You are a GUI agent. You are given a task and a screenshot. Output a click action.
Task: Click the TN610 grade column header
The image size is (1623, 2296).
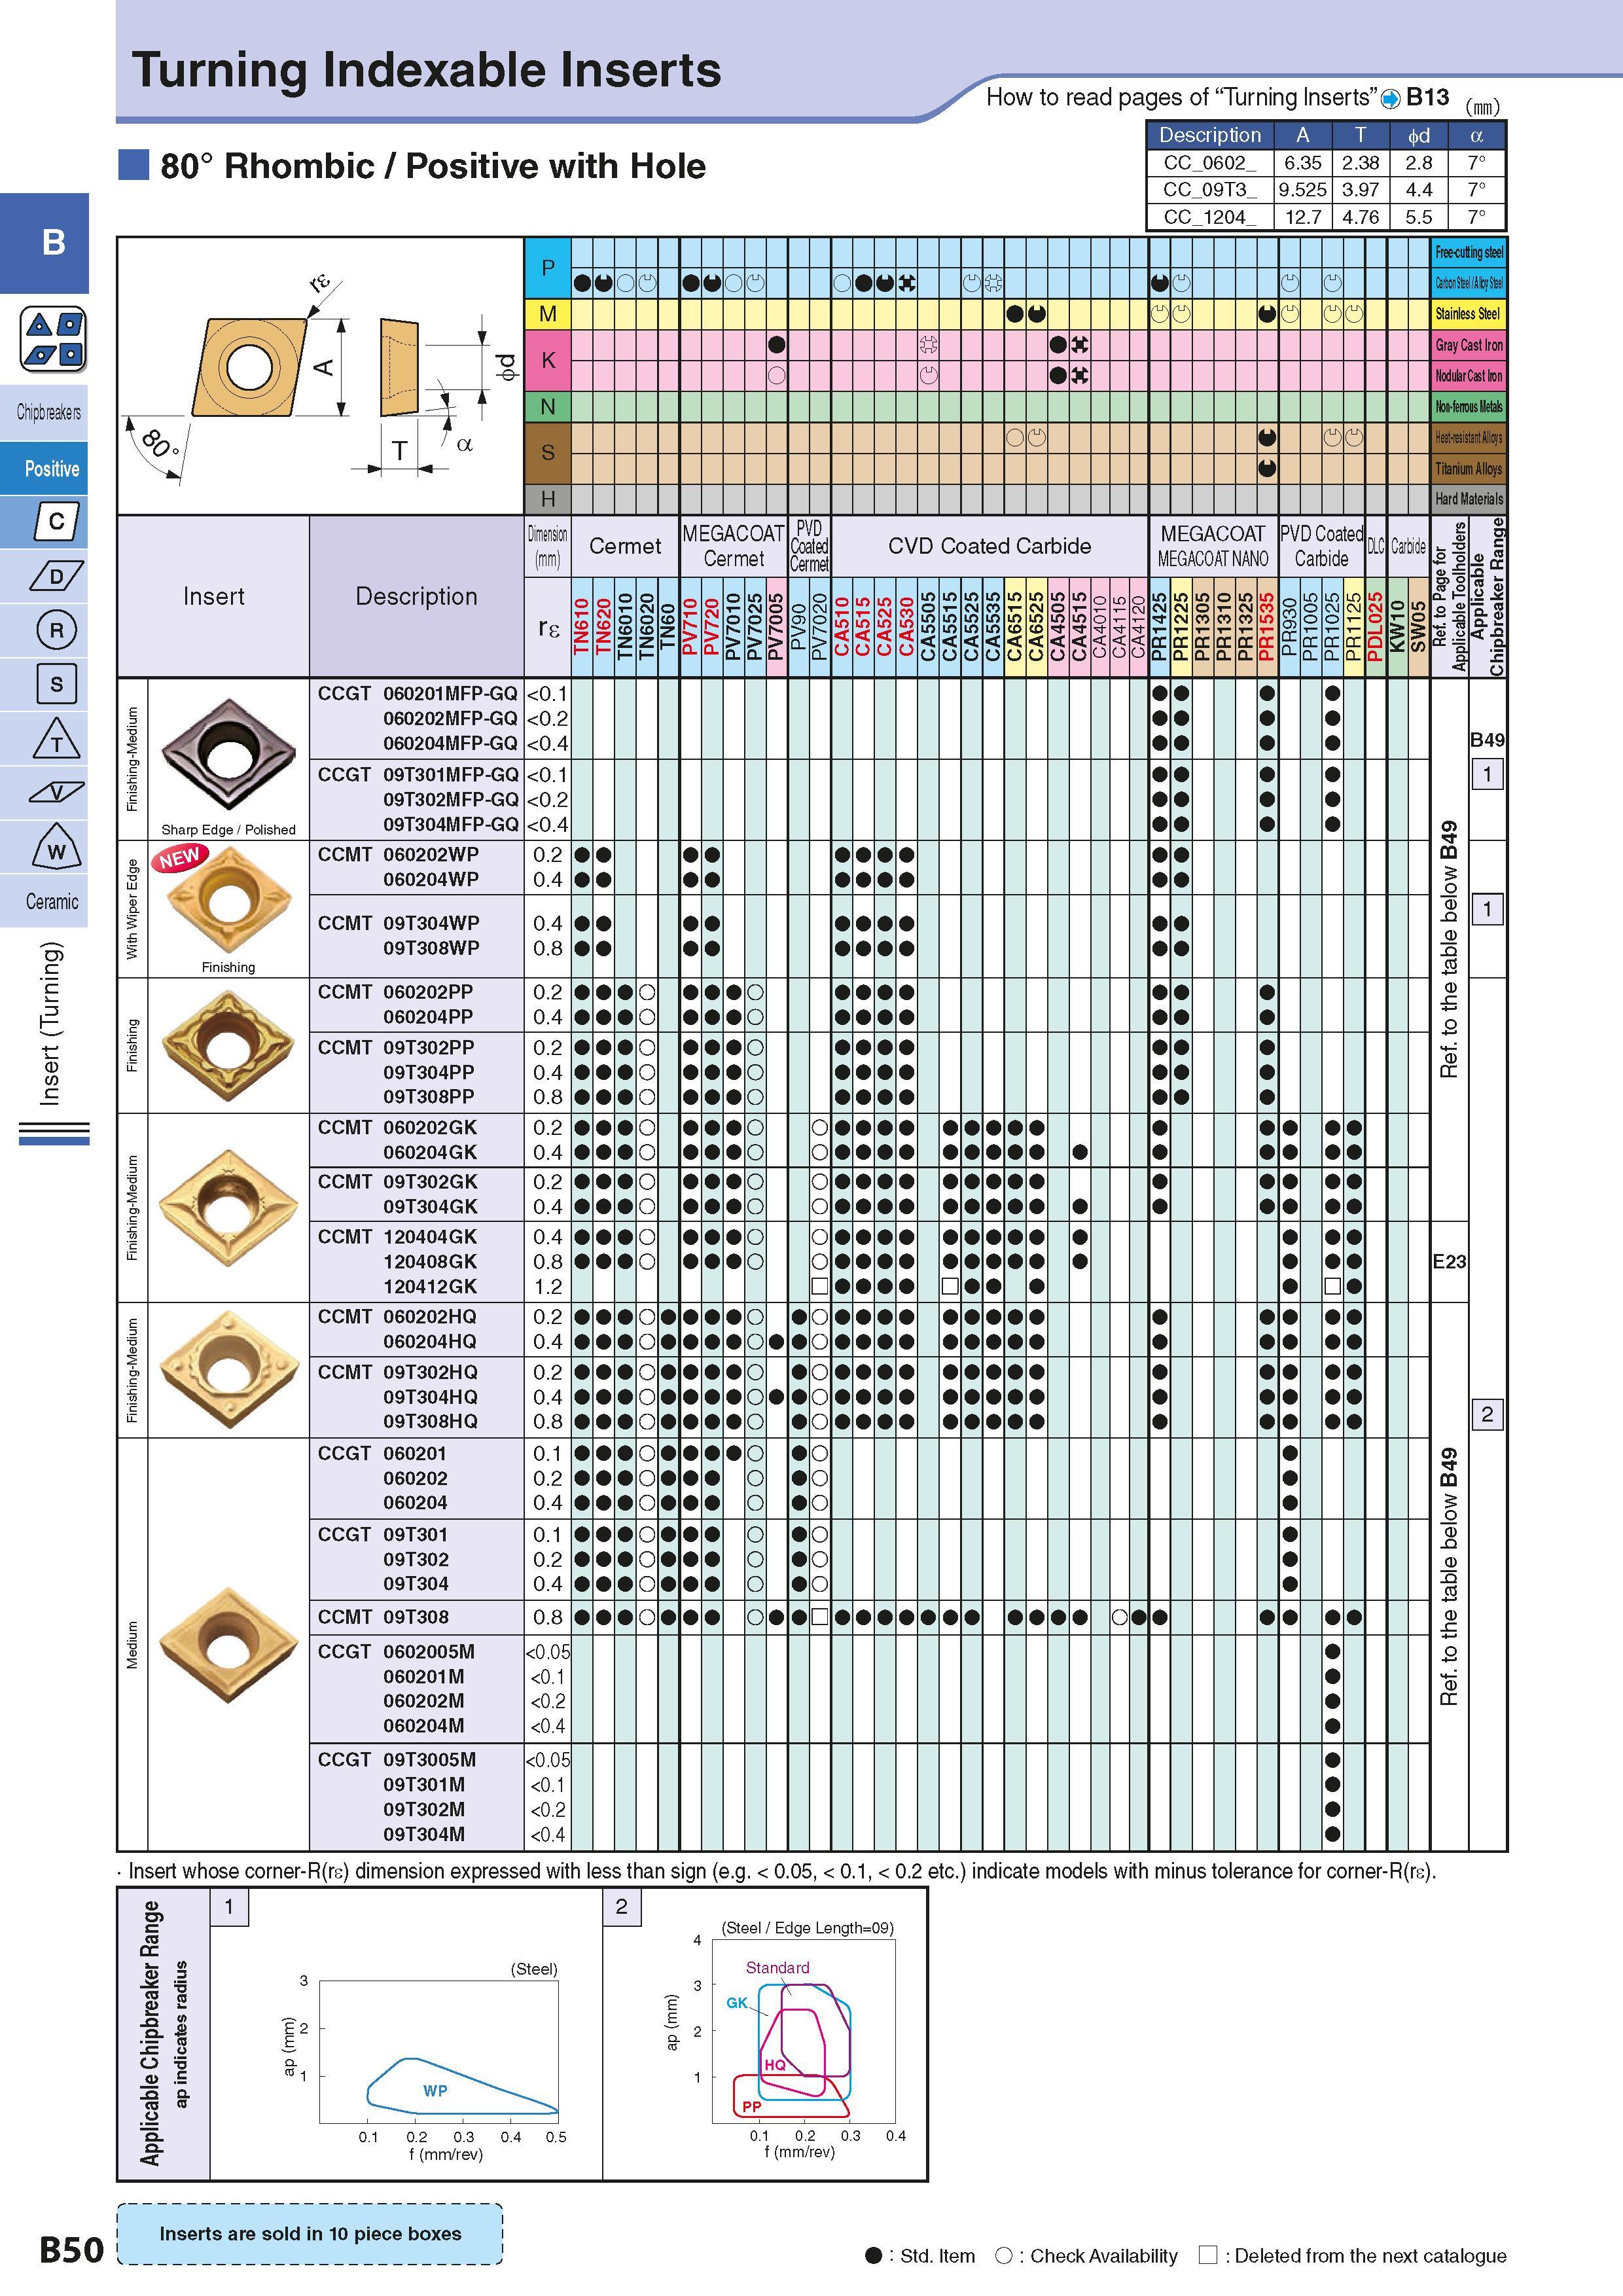(x=582, y=626)
